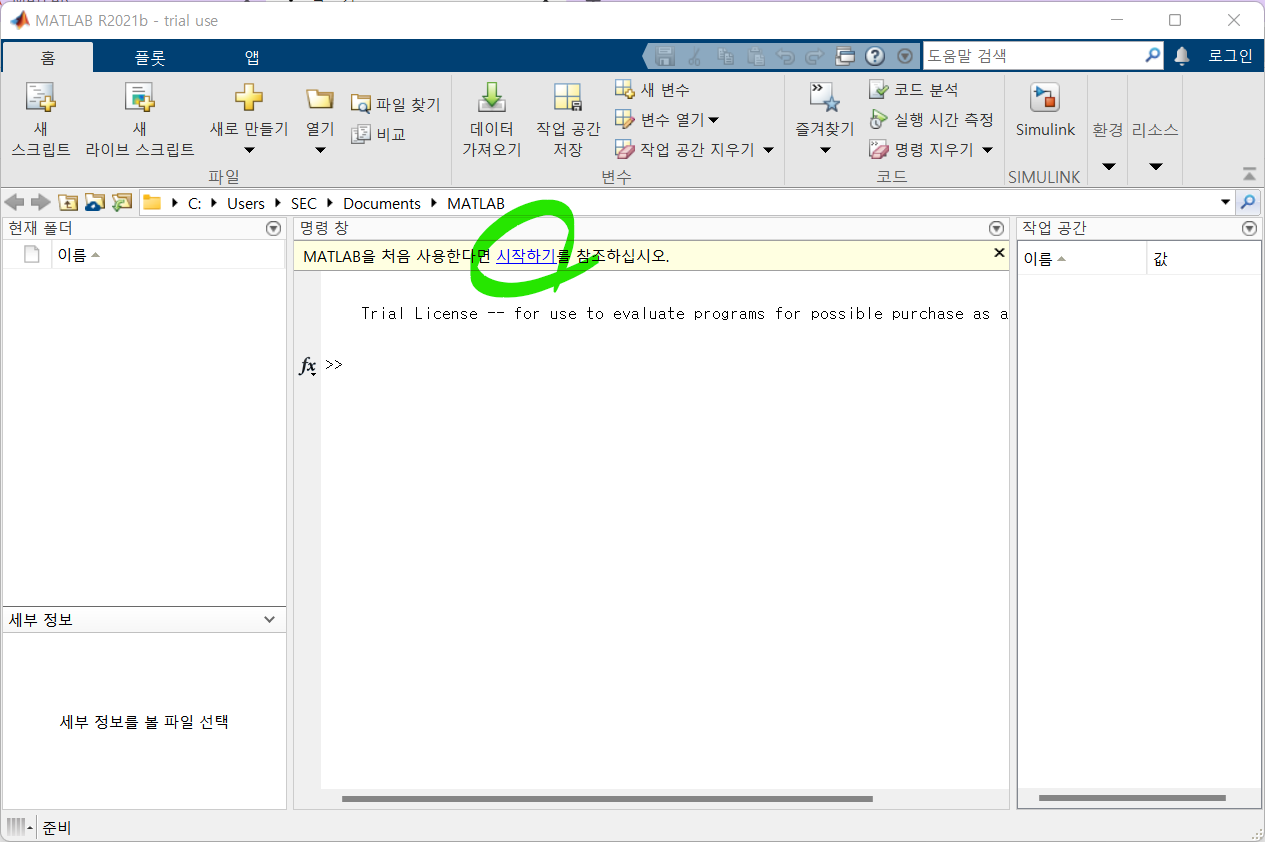
Task: Open the 명령 지우기 dropdown arrow
Action: [987, 151]
